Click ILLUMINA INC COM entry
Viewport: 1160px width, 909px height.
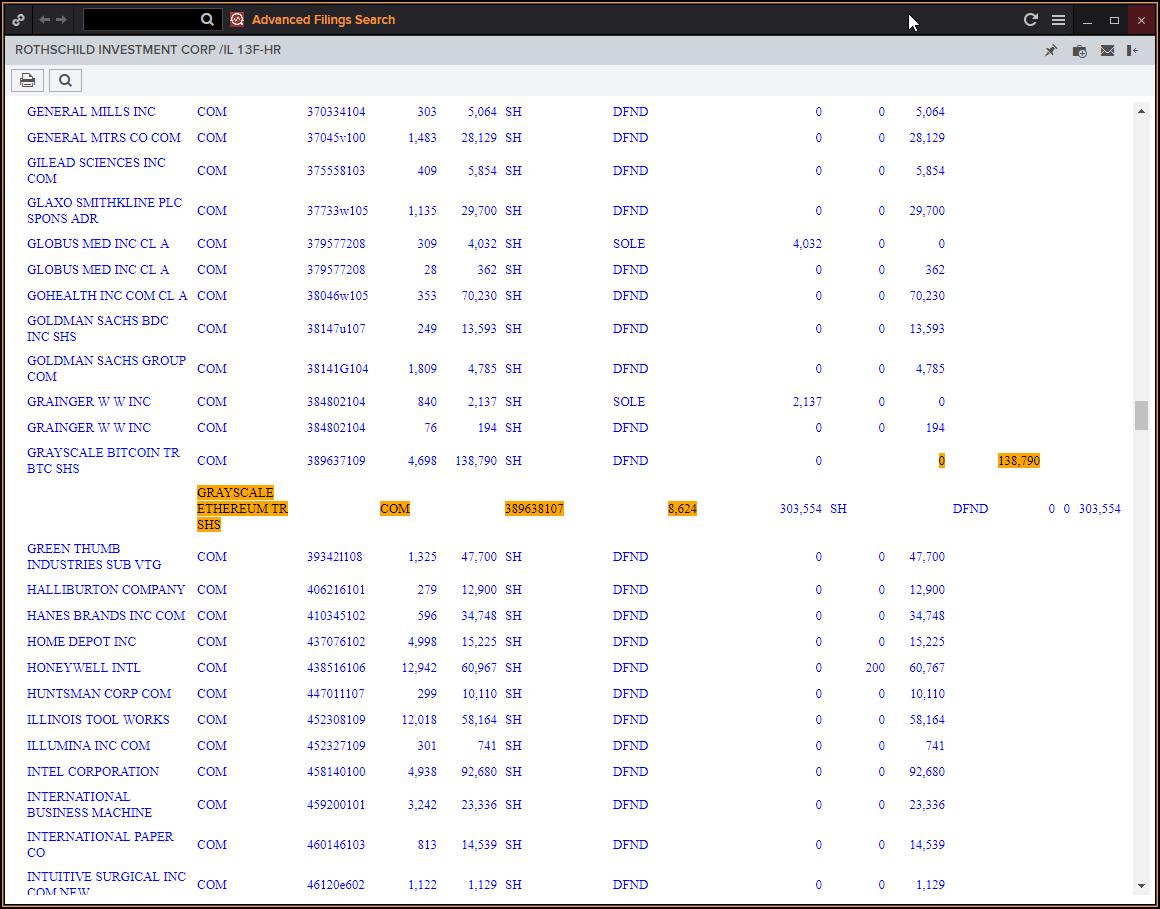(88, 746)
